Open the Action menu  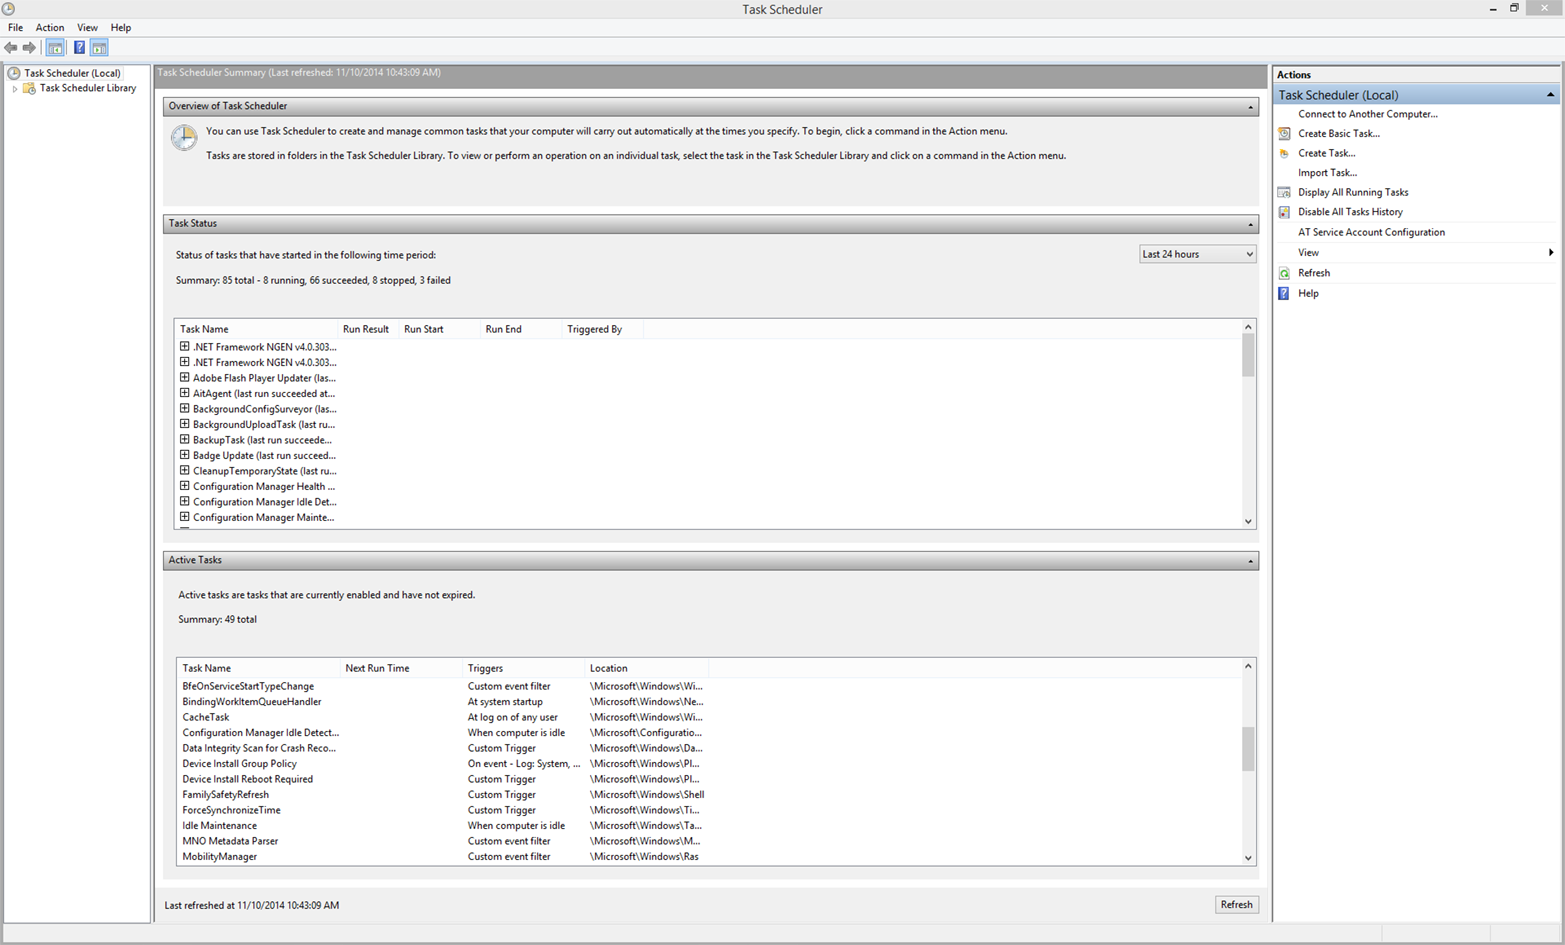coord(49,27)
